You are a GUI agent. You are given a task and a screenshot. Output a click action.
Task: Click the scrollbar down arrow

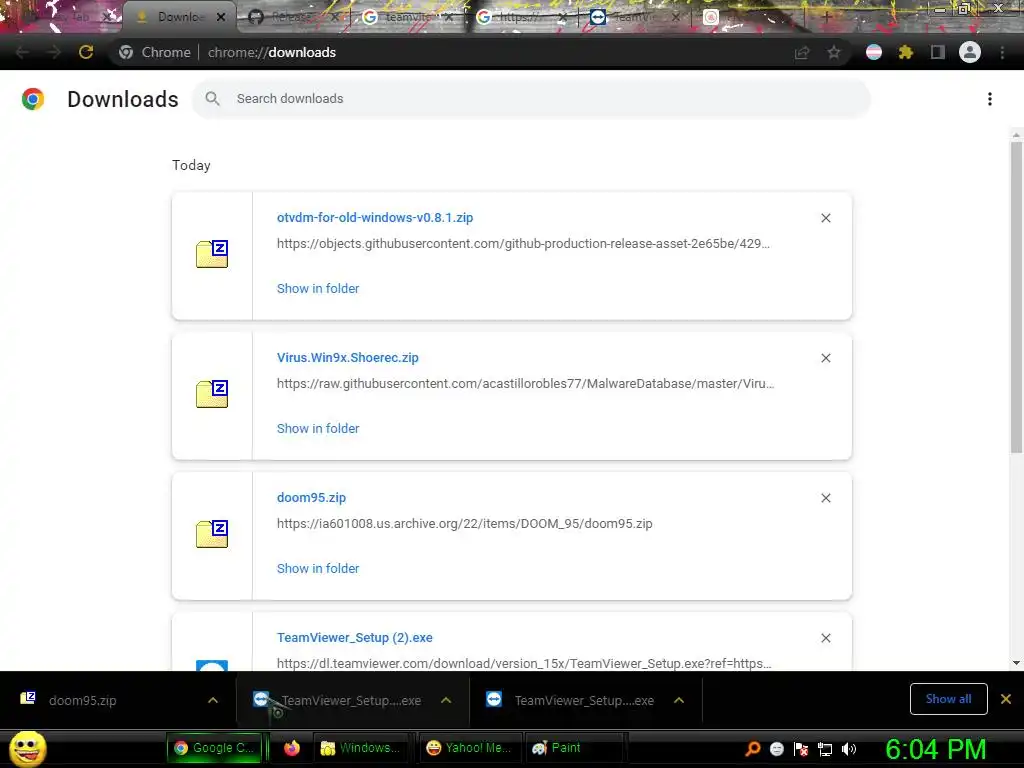1016,663
